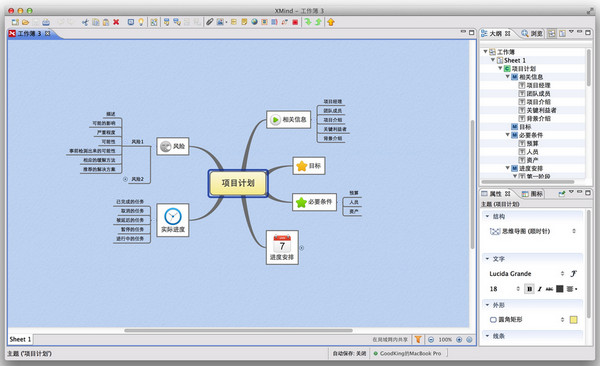Create a new workbook from the toolbar
This screenshot has height=366, width=600.
(x=15, y=22)
